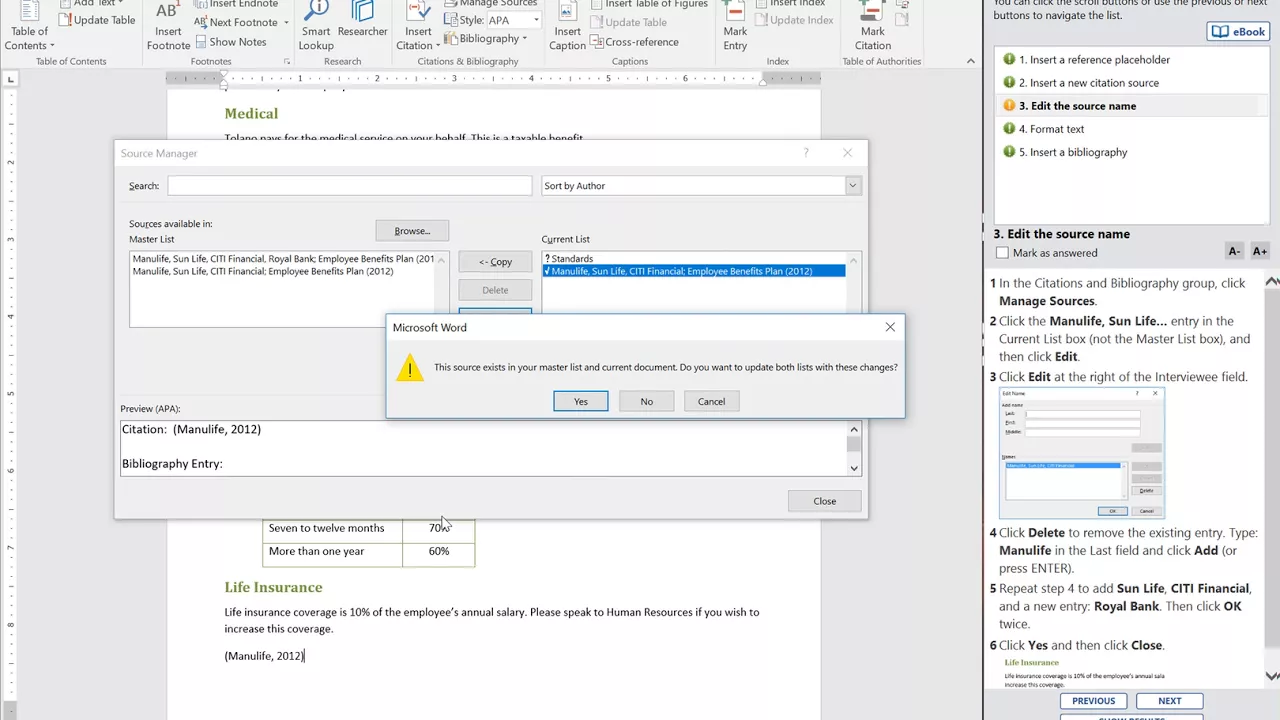Click Show Notes in Footnotes group
This screenshot has height=720, width=1280.
point(231,42)
